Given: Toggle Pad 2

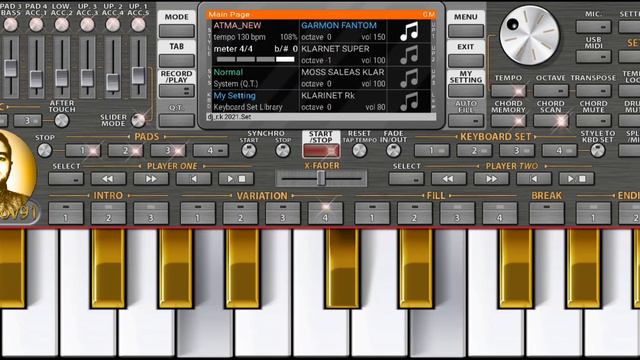Looking at the screenshot, I should 125,151.
